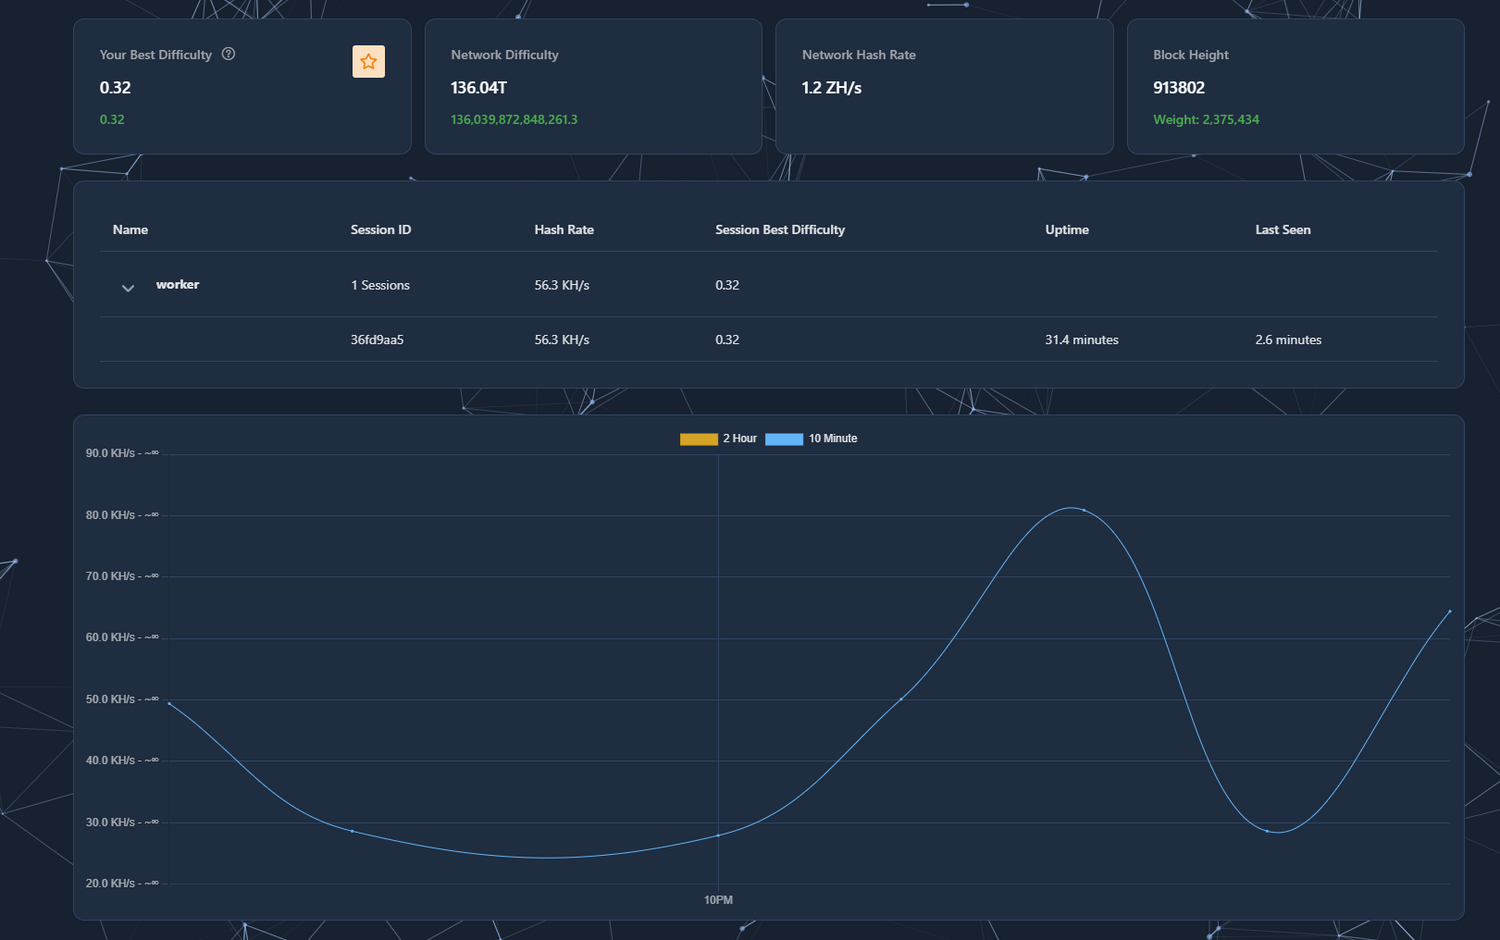Screen dimensions: 1500x940
Task: Sort by the Hash Rate column header
Action: (x=563, y=230)
